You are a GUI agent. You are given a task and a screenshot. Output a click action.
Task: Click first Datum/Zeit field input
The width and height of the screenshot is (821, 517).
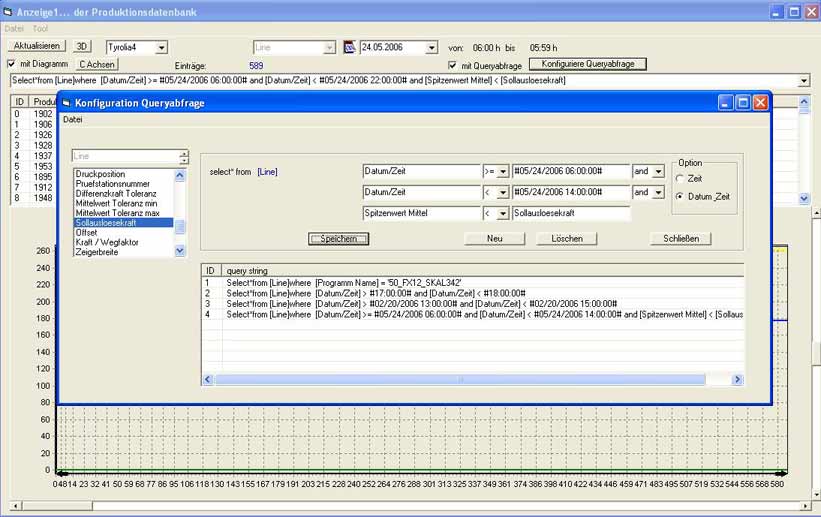(421, 171)
